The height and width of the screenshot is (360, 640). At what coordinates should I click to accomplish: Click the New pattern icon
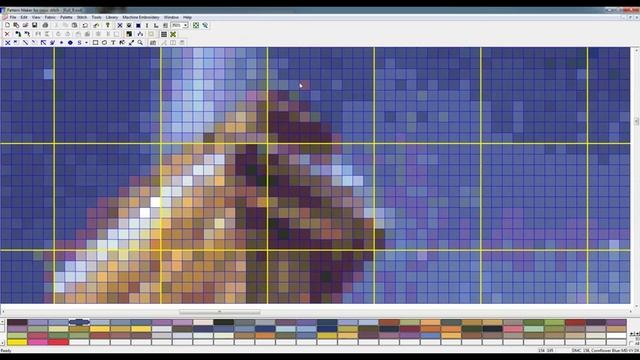pos(7,25)
